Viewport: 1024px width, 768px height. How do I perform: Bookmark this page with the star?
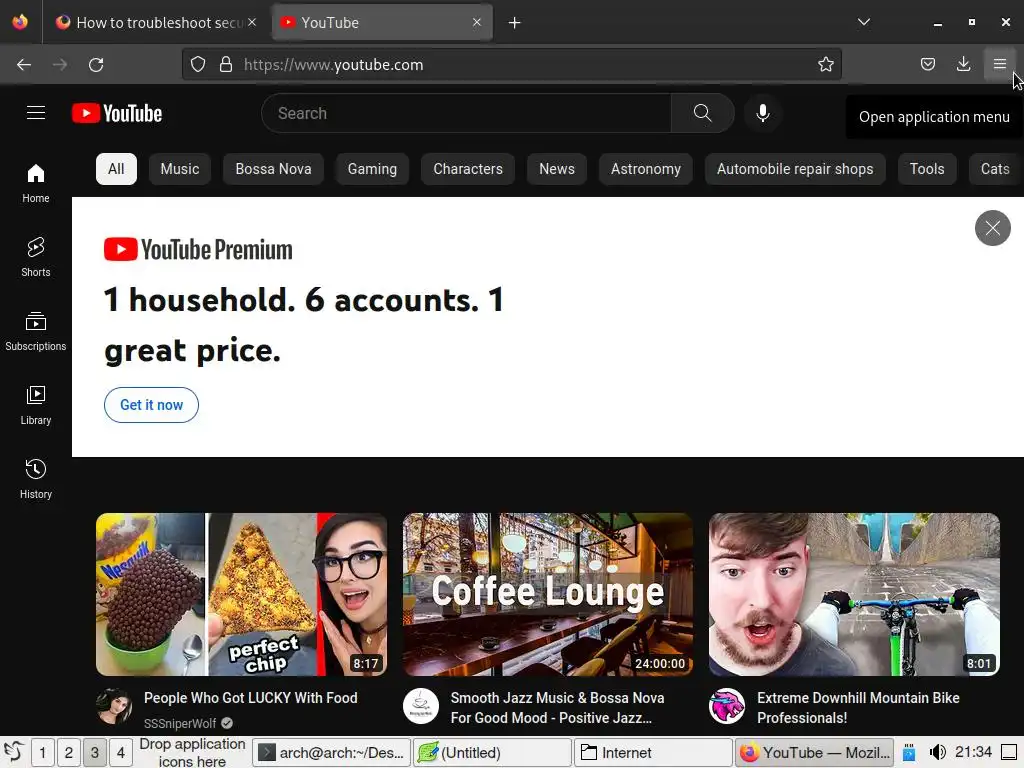(x=825, y=64)
